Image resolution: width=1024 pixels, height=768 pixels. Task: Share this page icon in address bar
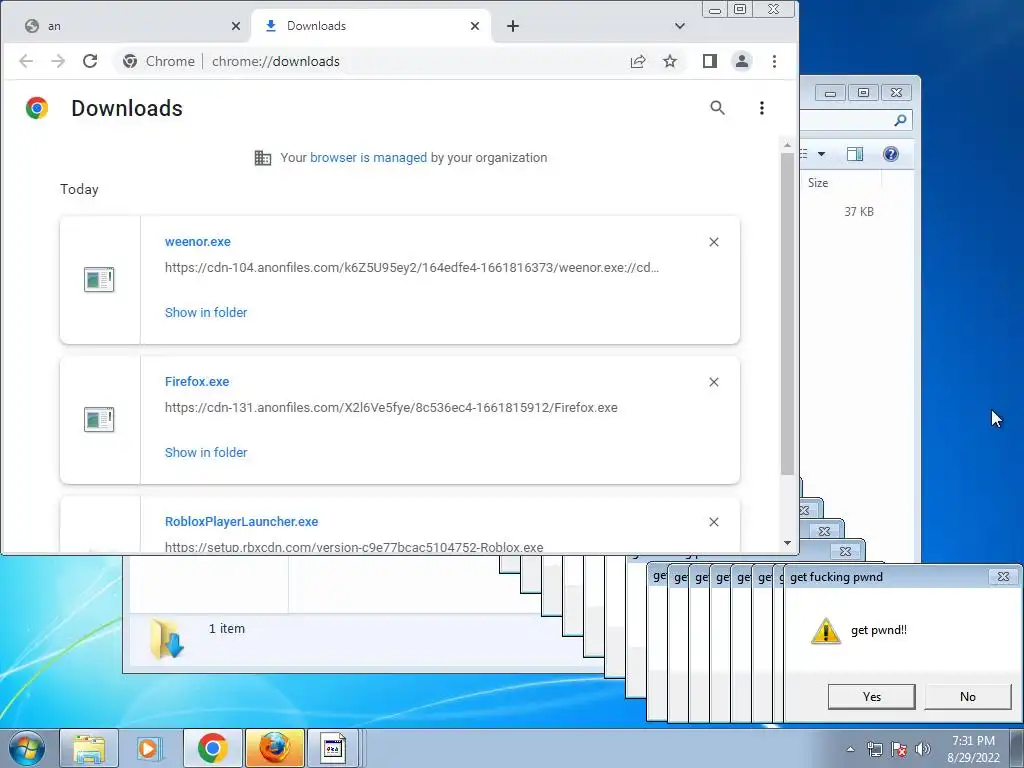pos(638,61)
